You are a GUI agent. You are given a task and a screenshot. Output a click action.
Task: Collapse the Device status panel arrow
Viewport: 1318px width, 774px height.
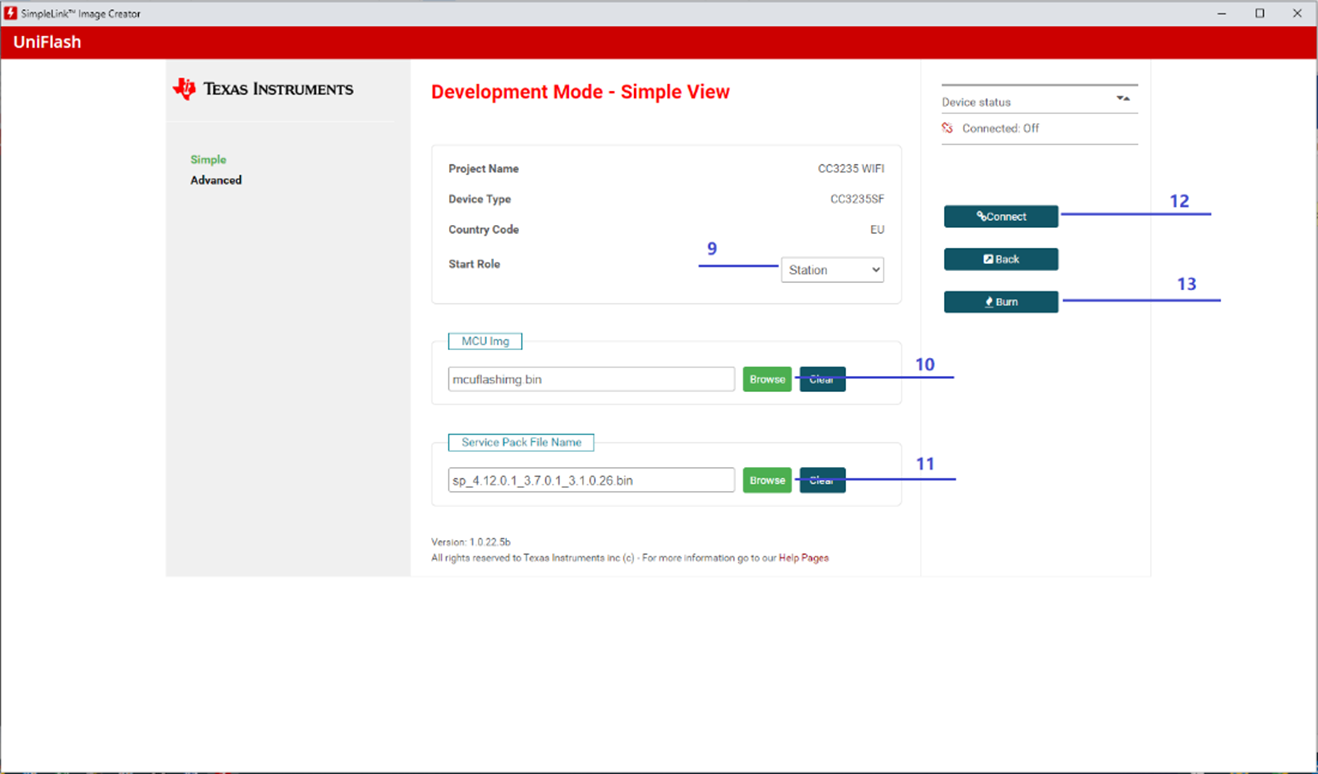1123,99
